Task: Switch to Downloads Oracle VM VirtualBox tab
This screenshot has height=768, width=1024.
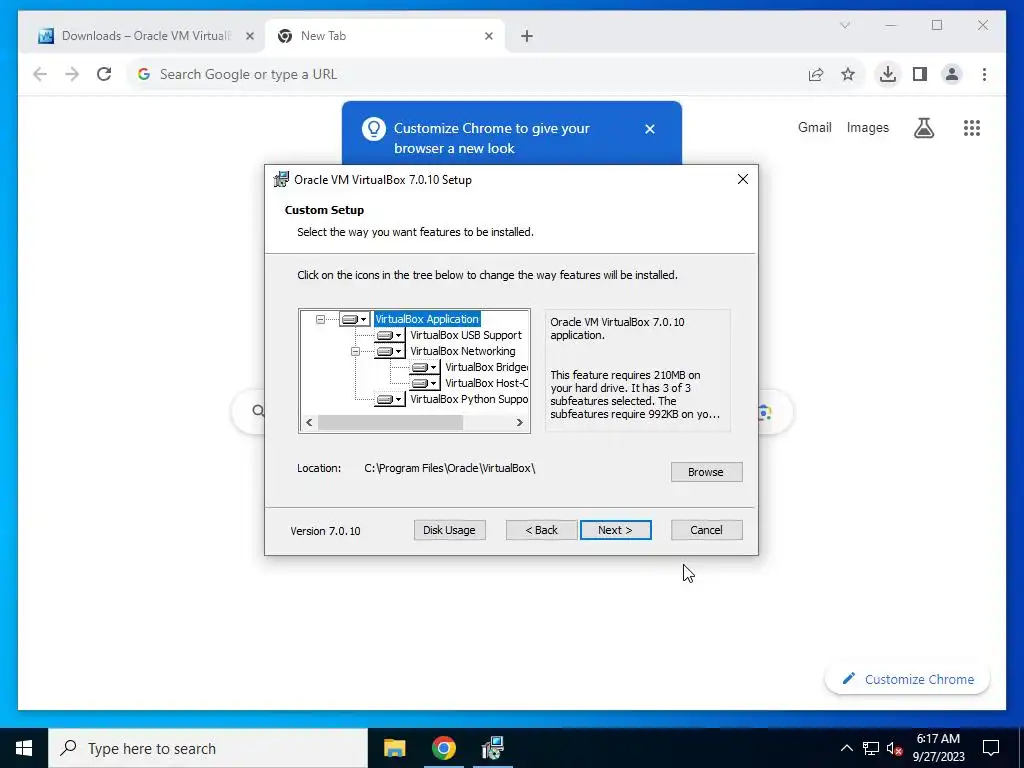Action: pos(140,36)
